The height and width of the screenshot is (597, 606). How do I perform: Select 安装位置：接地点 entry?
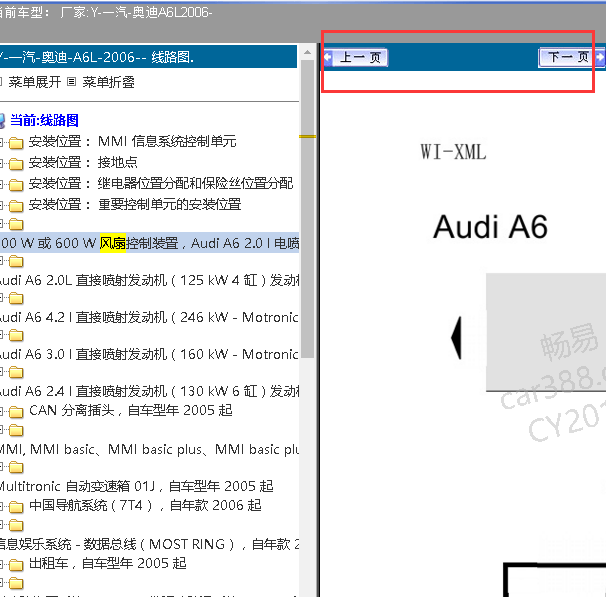tap(83, 162)
